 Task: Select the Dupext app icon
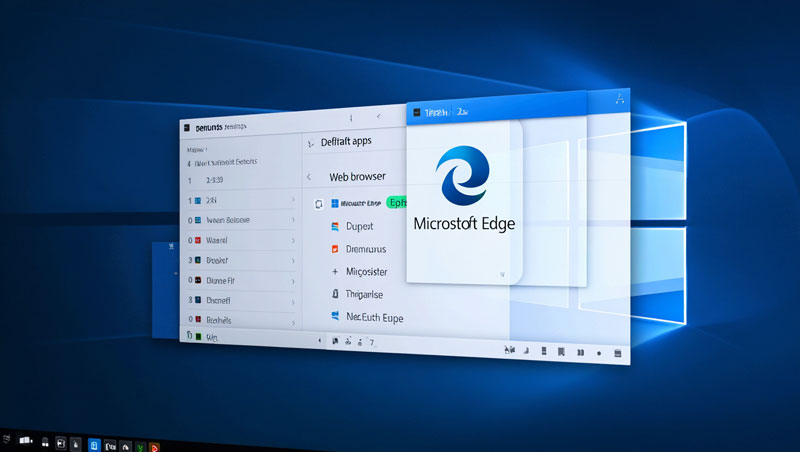(335, 226)
